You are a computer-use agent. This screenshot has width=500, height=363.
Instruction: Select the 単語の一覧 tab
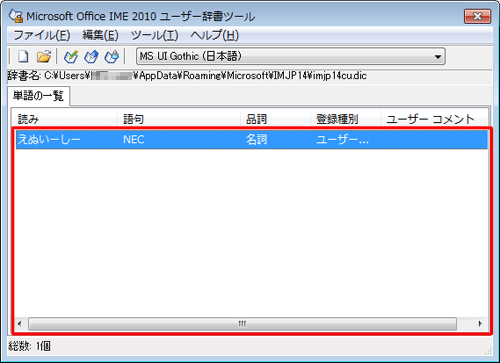click(x=38, y=96)
